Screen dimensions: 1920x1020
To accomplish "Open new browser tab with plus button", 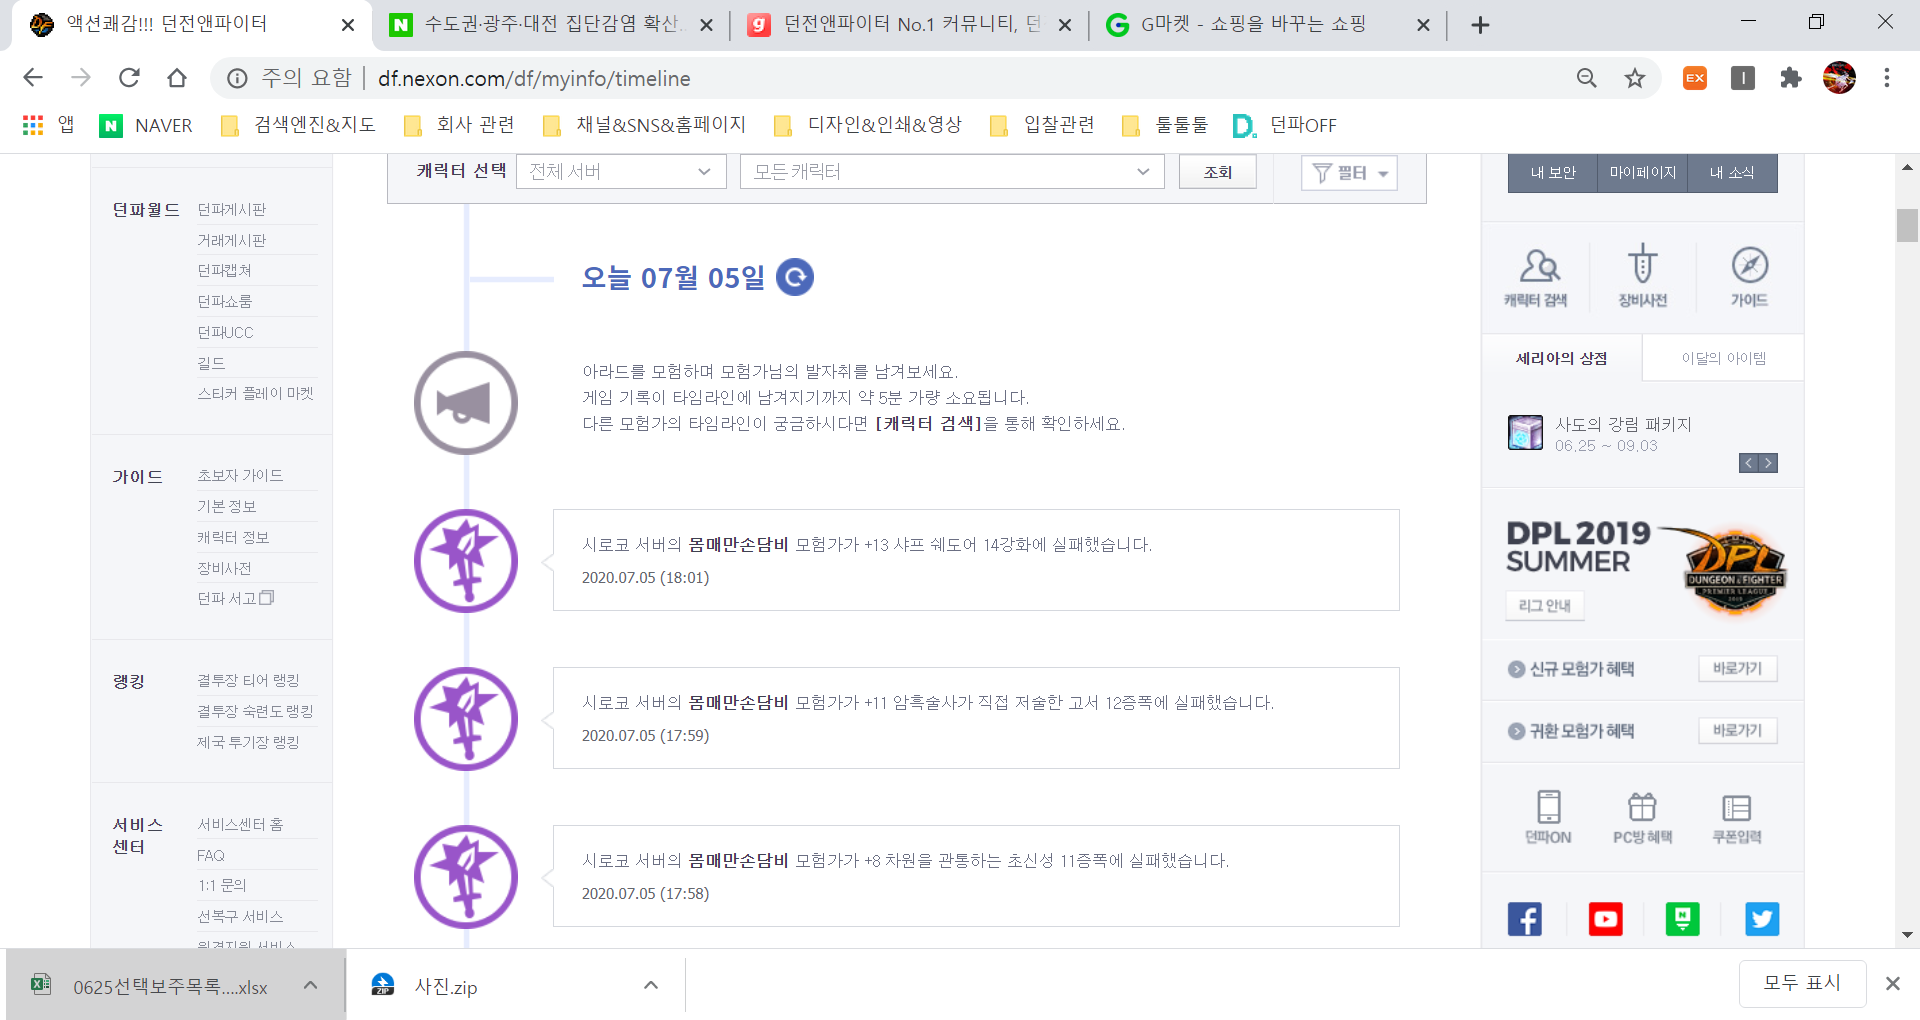I will click(1481, 25).
